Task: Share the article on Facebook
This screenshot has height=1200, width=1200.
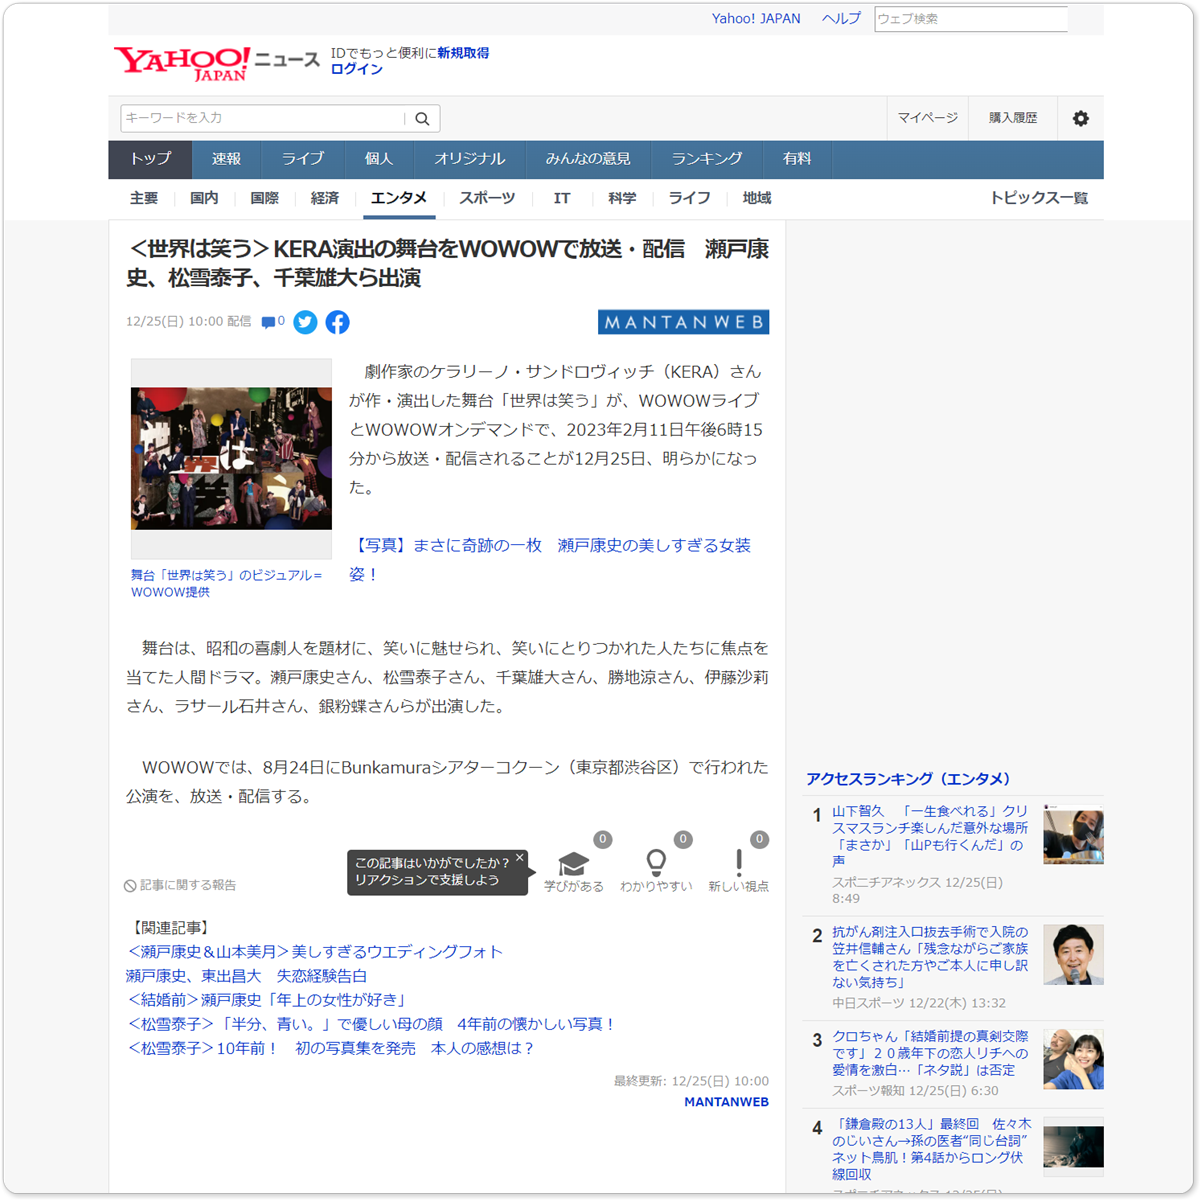Action: 337,322
